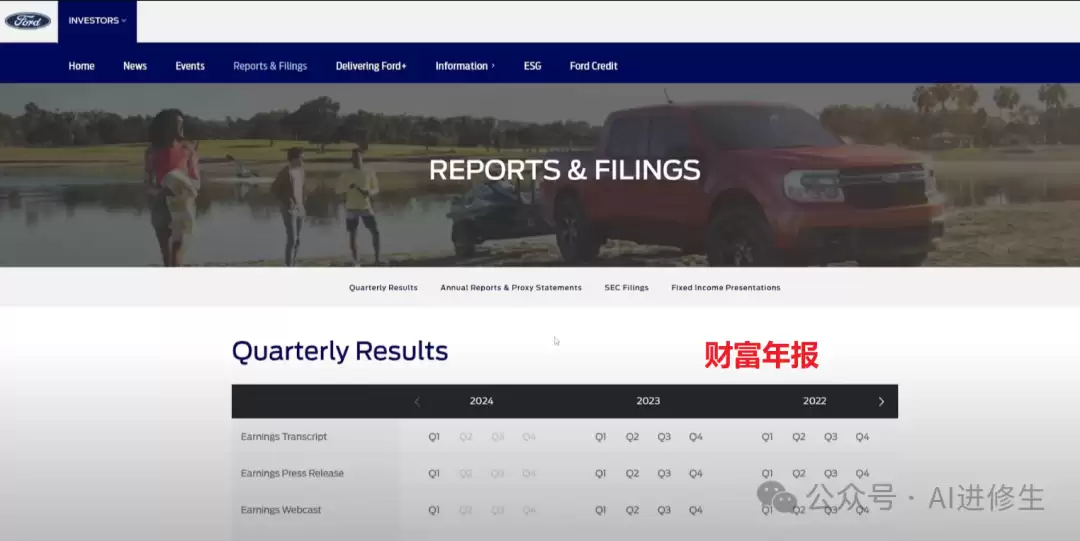Open the INVESTORS dropdown
Screen dimensions: 1080x541
pyautogui.click(x=97, y=21)
